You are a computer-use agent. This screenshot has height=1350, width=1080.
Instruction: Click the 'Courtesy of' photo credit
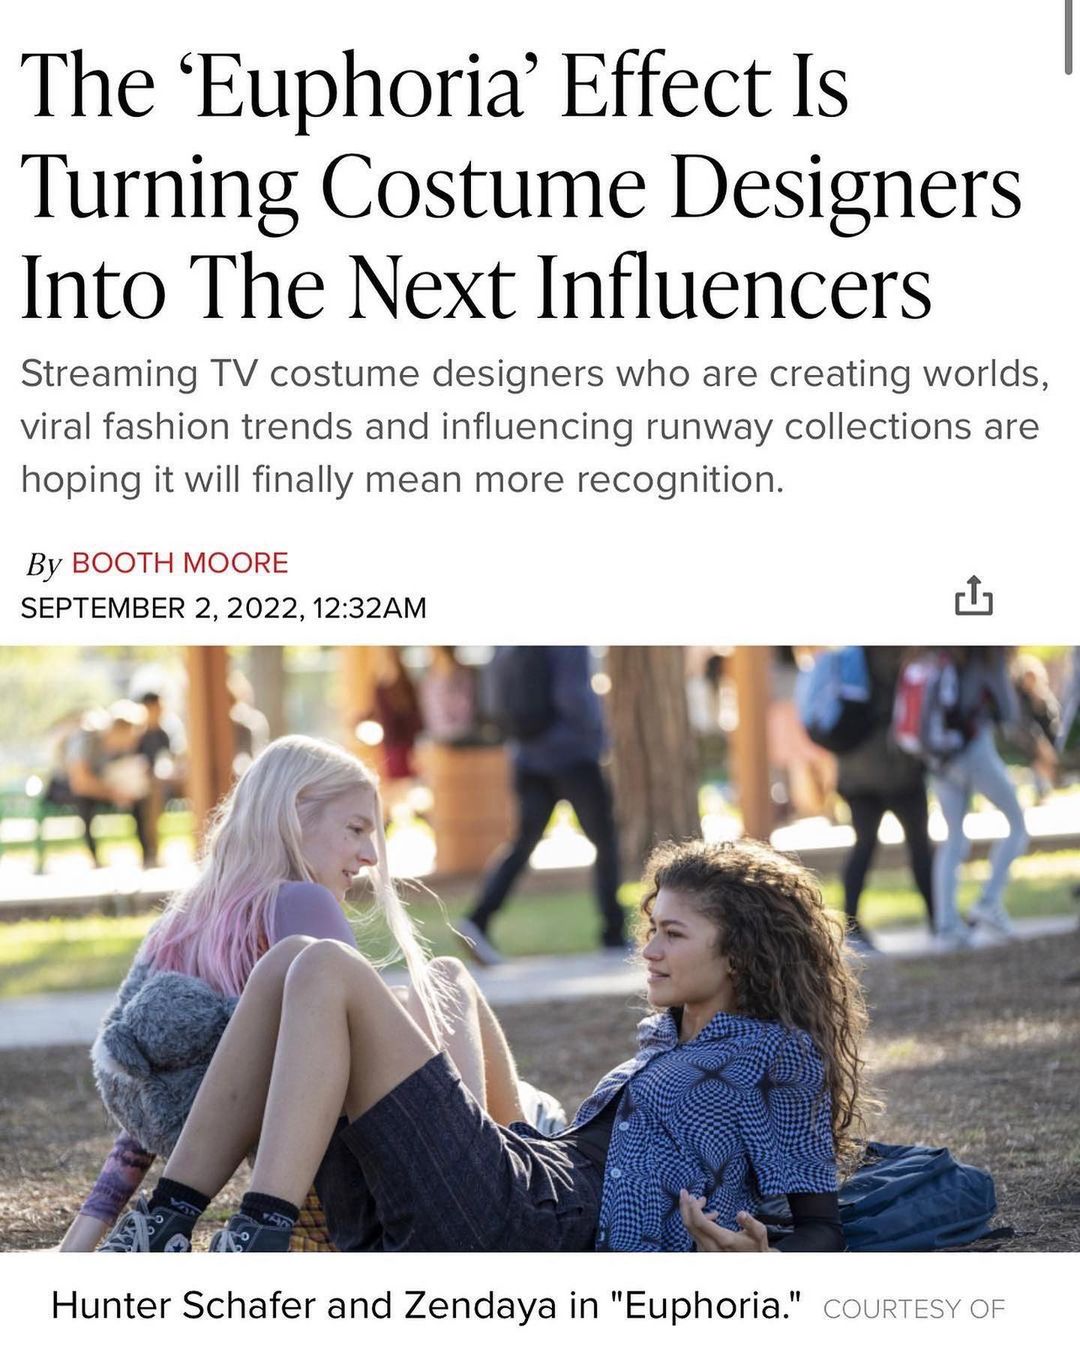click(914, 1309)
